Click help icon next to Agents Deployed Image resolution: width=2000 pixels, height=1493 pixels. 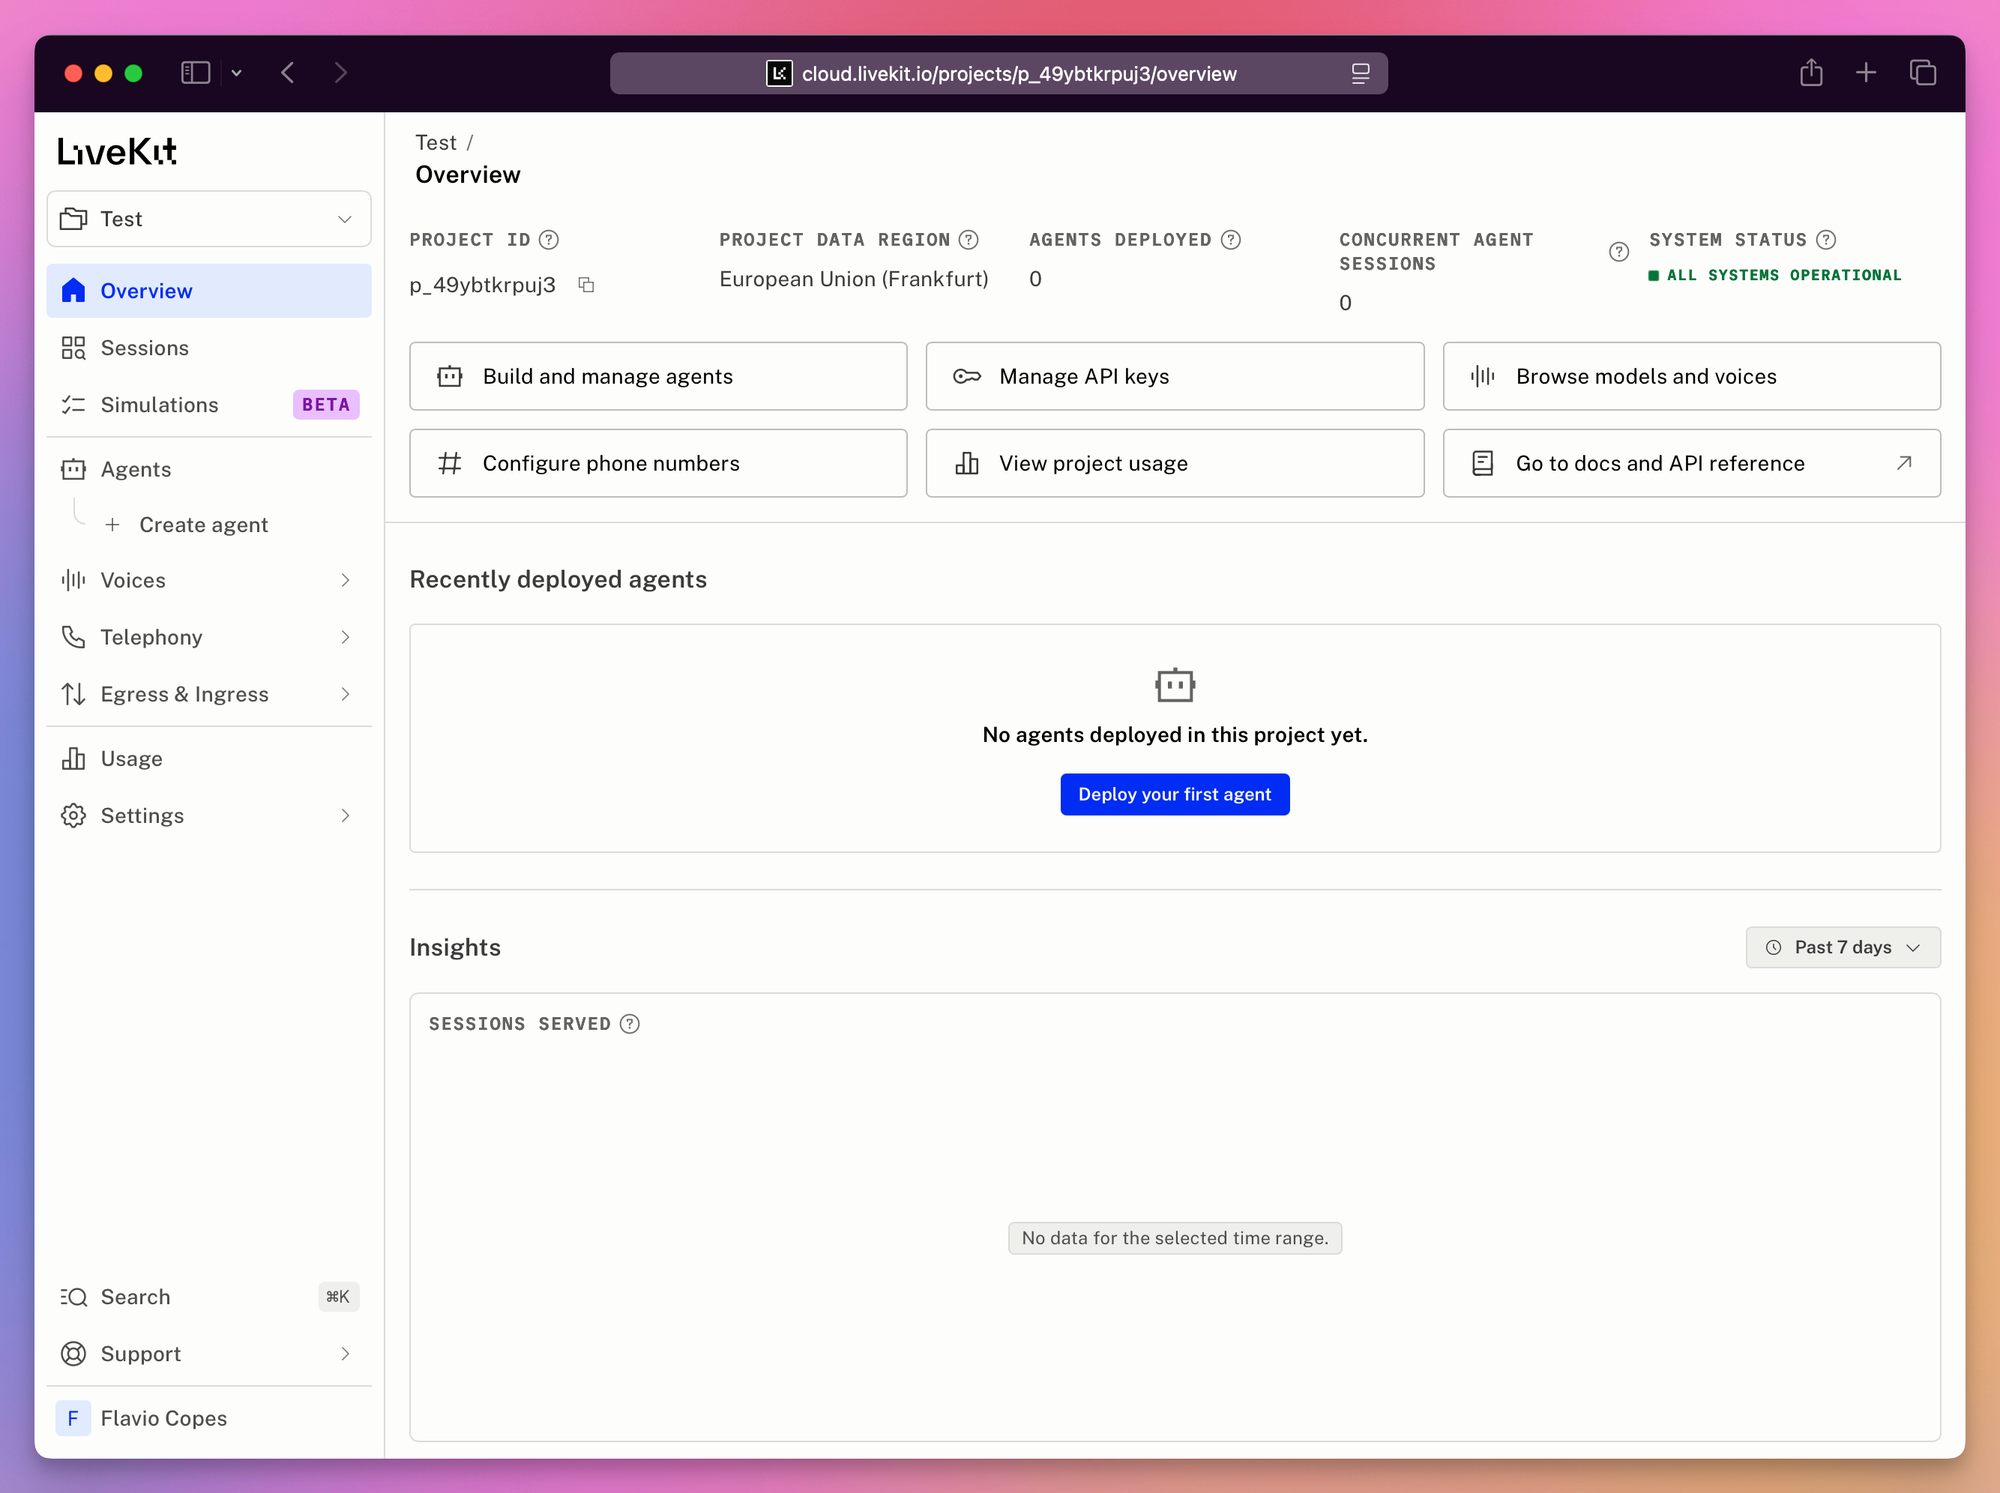tap(1231, 240)
